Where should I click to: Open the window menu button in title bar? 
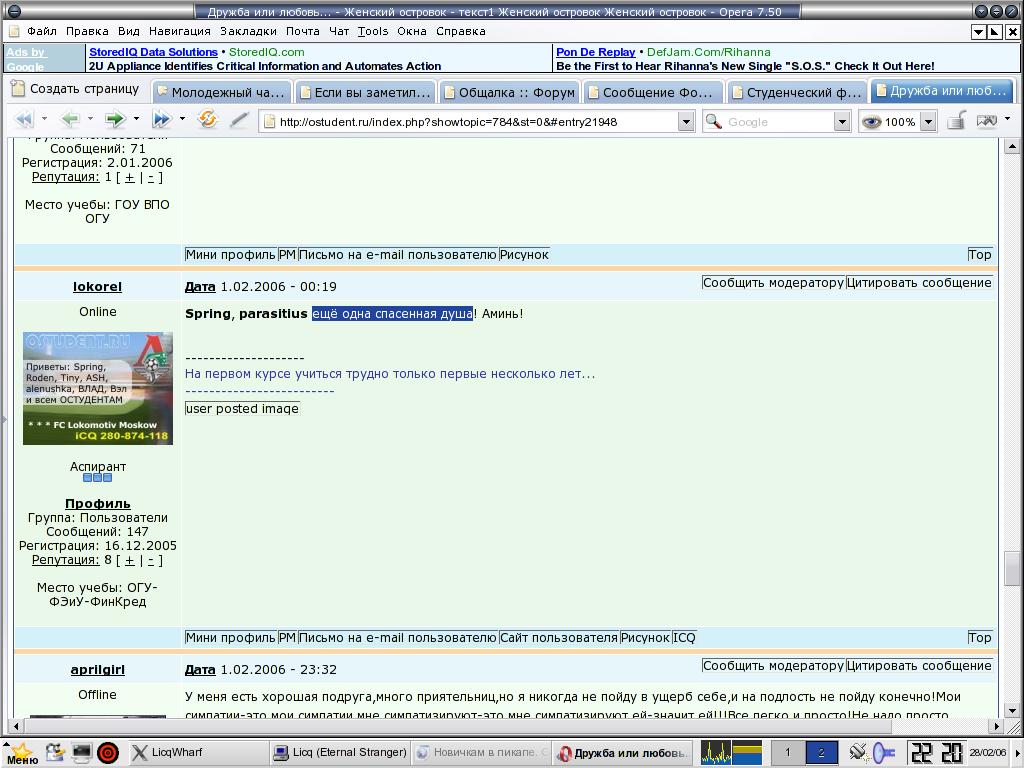pos(14,11)
